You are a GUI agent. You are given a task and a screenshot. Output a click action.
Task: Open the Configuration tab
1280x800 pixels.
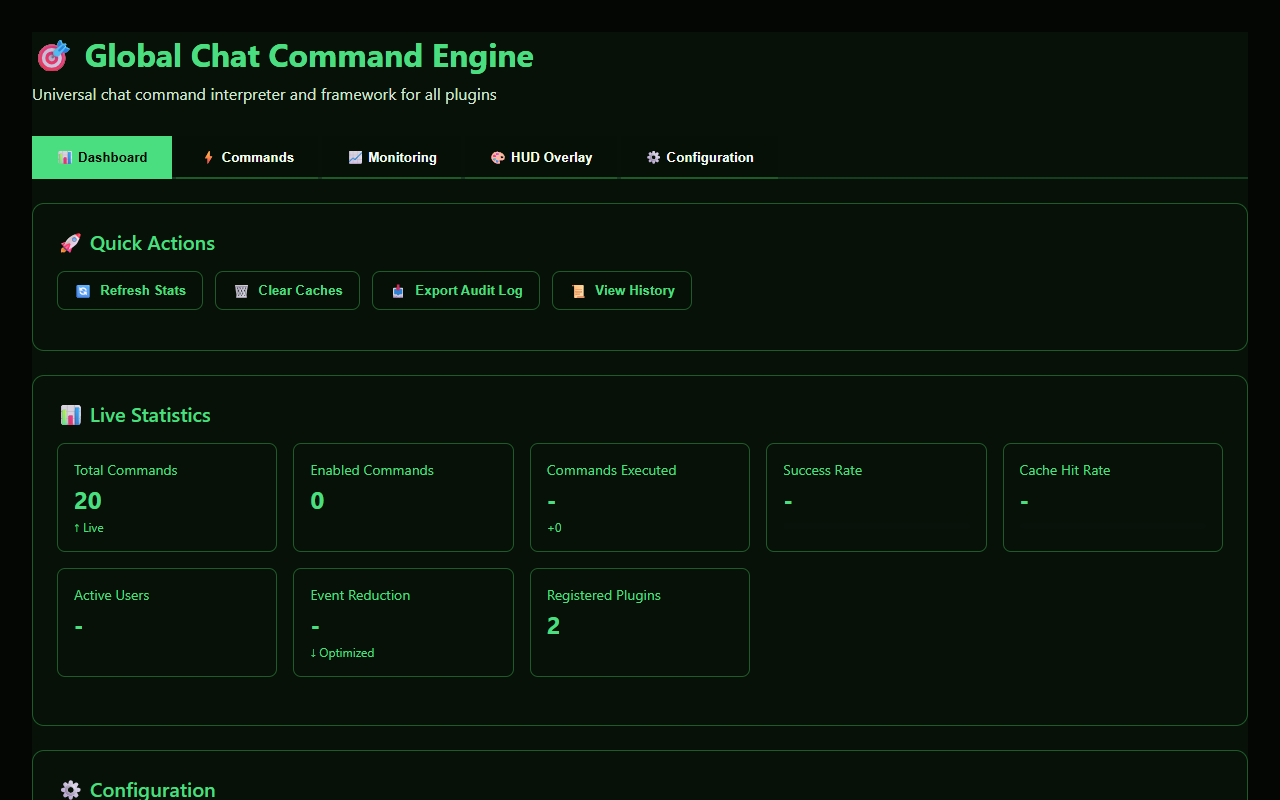(699, 157)
